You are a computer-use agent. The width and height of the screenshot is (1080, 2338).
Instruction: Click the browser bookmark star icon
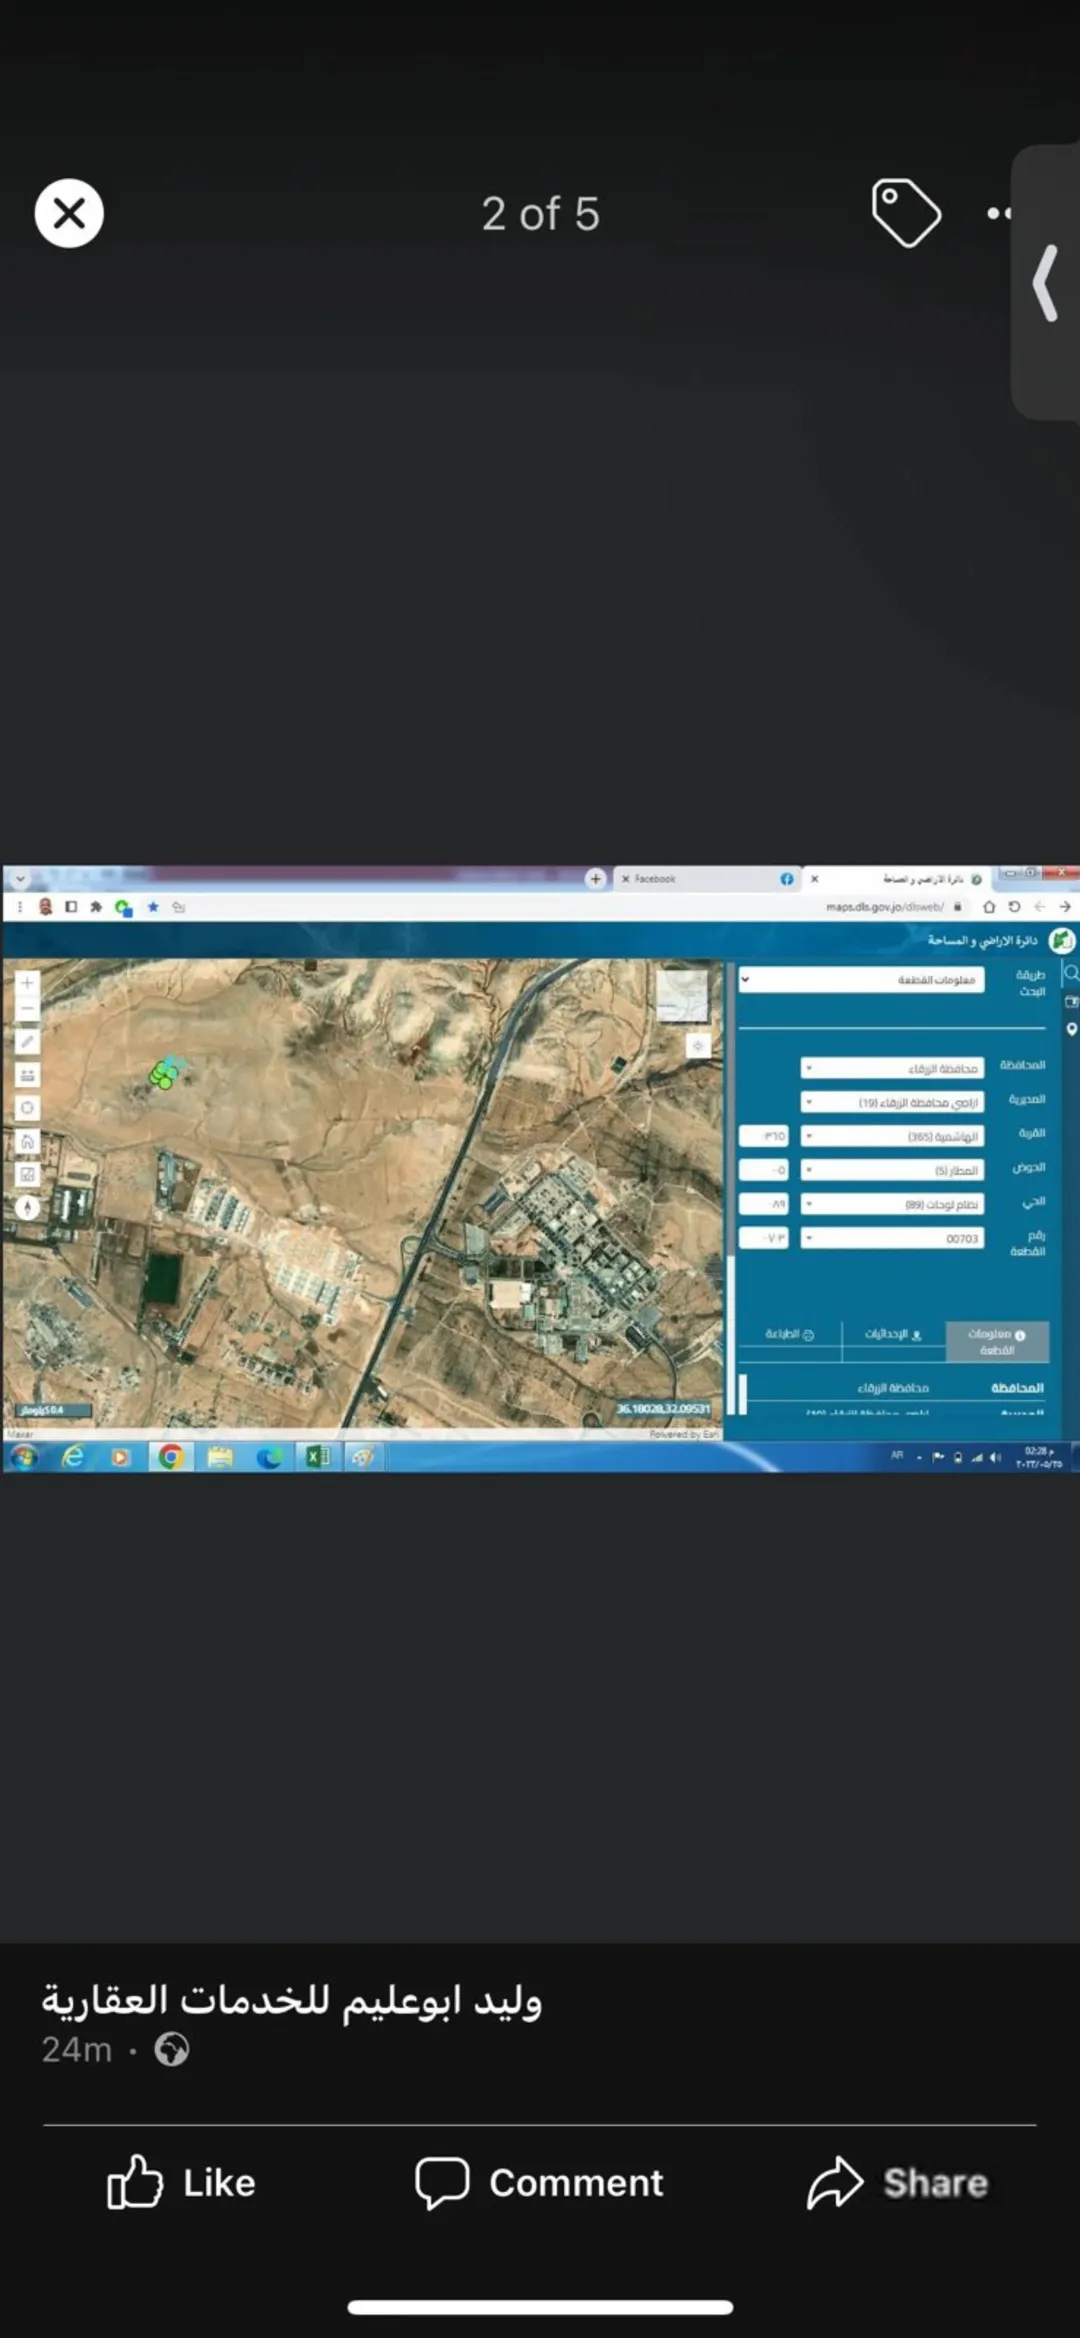click(x=153, y=907)
